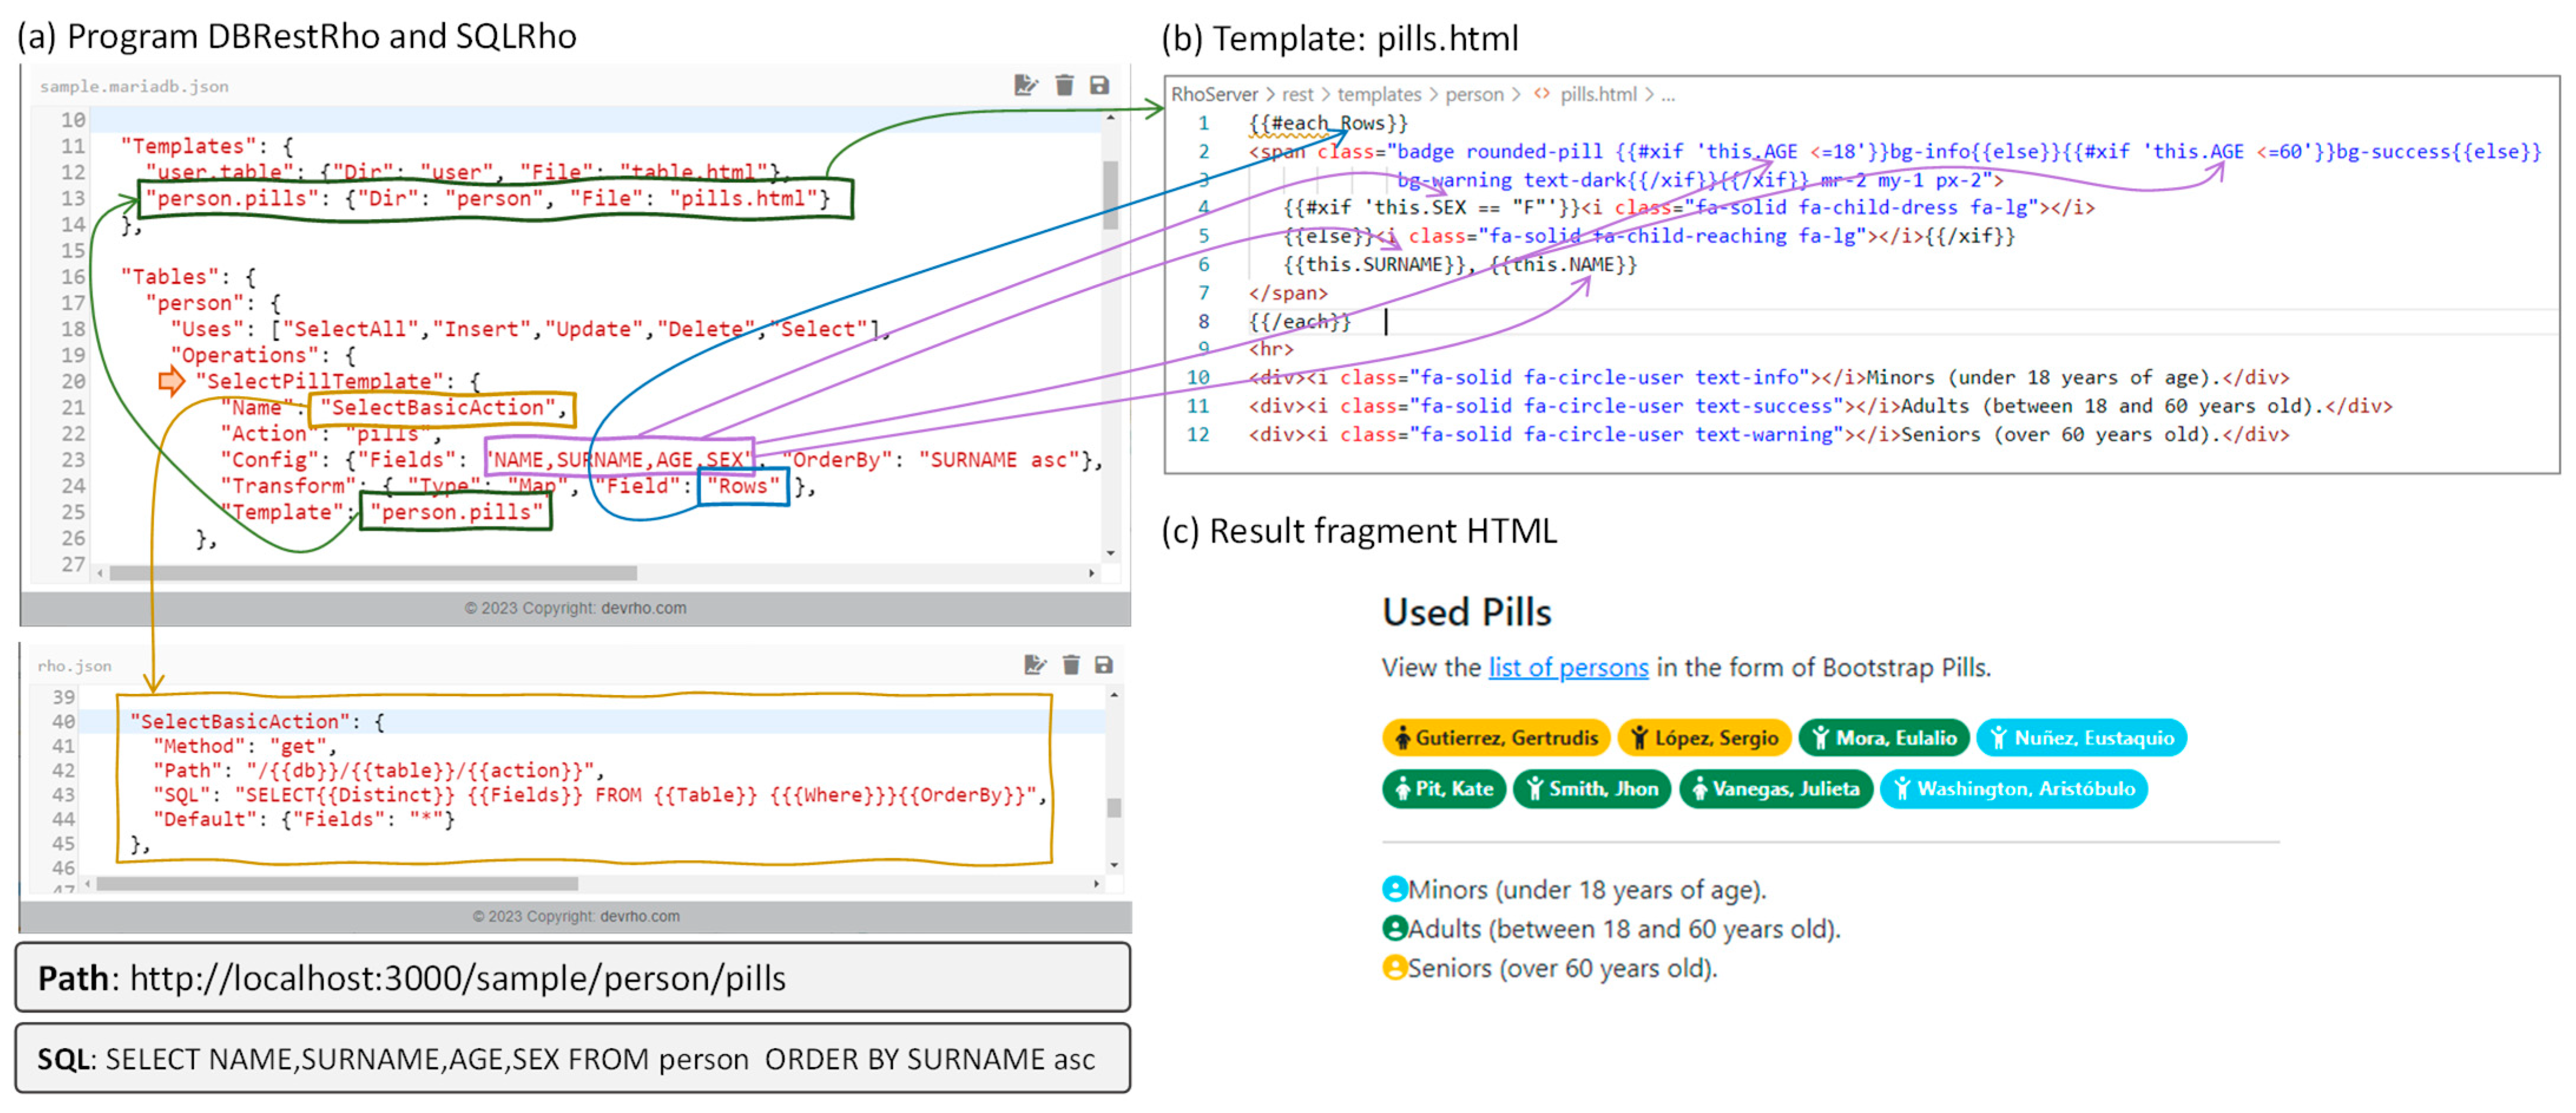Click the down arrow of rho.json vertical scrollbar
Viewport: 2576px width, 1113px height.
(1114, 865)
